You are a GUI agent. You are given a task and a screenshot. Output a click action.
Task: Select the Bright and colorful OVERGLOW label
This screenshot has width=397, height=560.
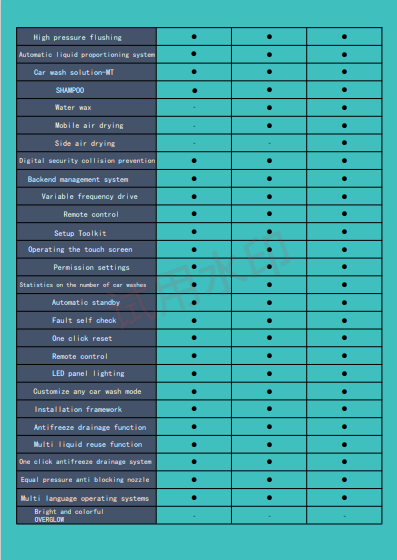tap(69, 516)
